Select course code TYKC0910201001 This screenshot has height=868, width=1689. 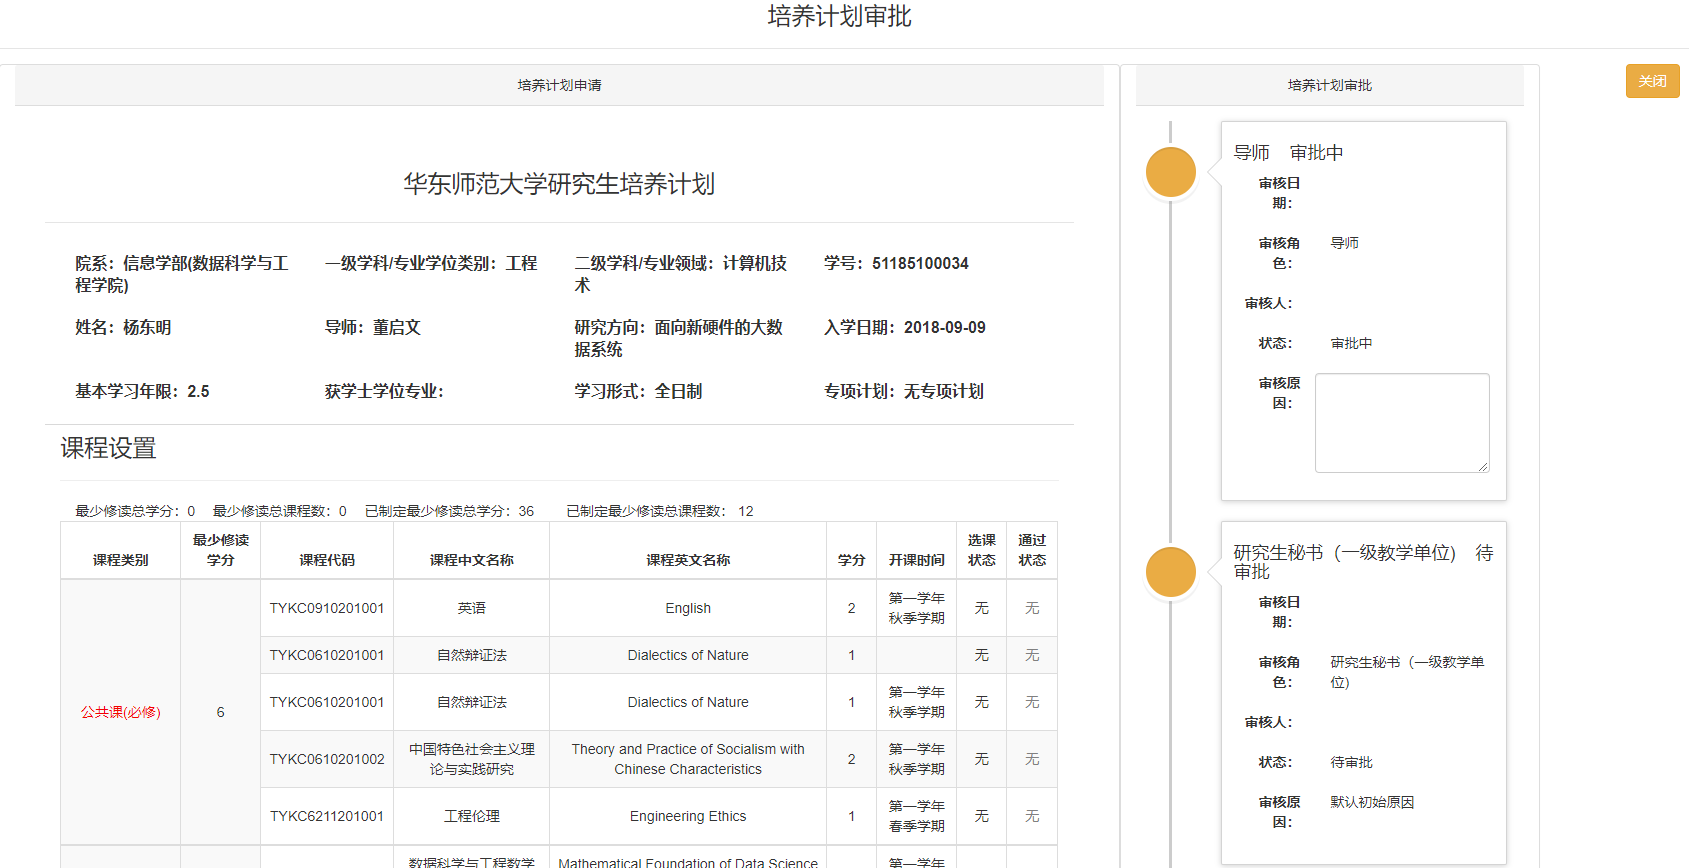coord(327,608)
